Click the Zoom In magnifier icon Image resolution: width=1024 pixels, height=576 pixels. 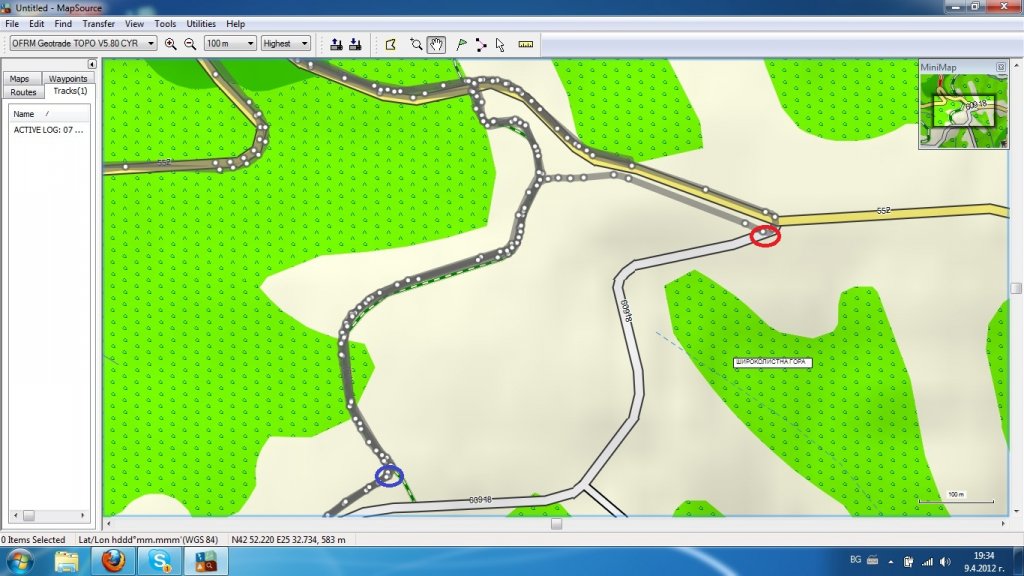170,44
